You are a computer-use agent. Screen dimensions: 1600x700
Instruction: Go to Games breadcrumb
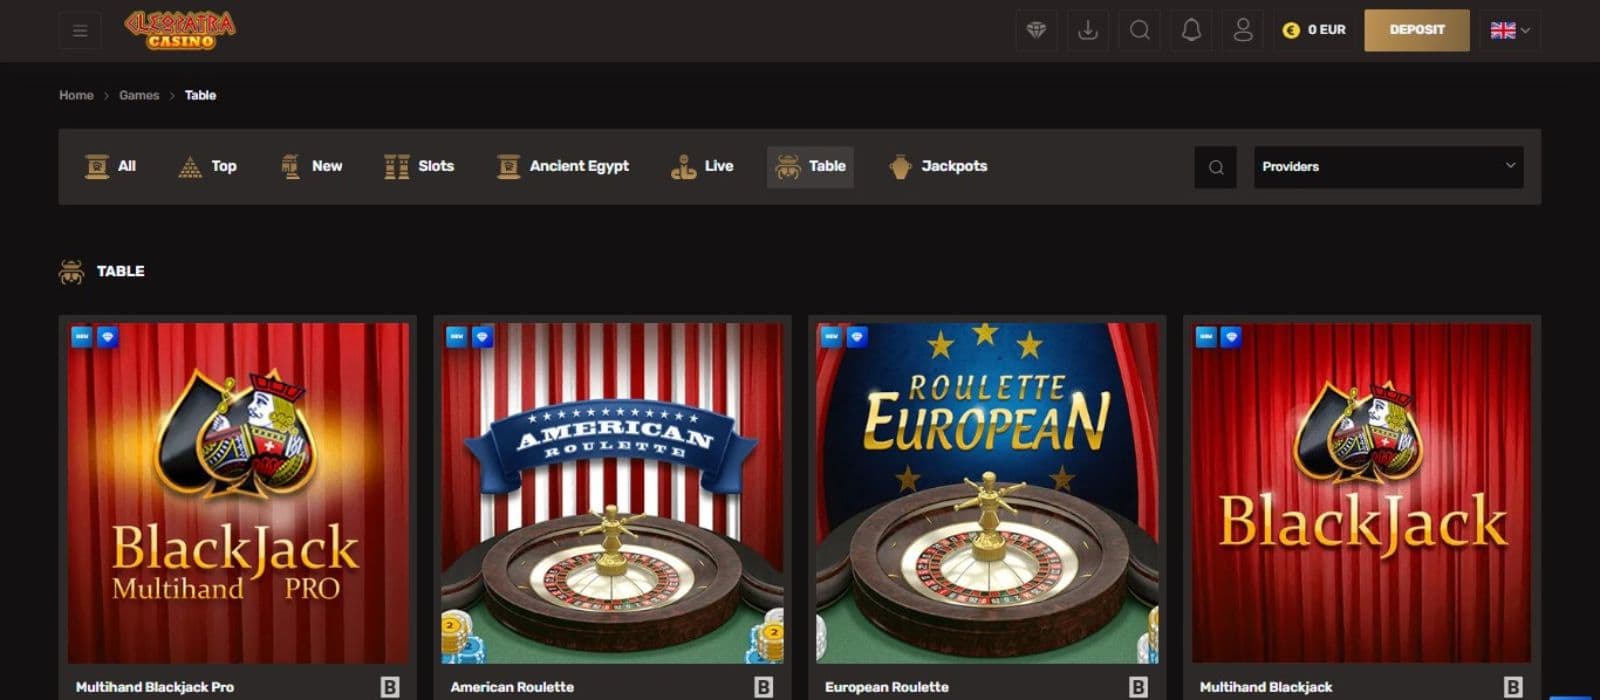pyautogui.click(x=139, y=95)
